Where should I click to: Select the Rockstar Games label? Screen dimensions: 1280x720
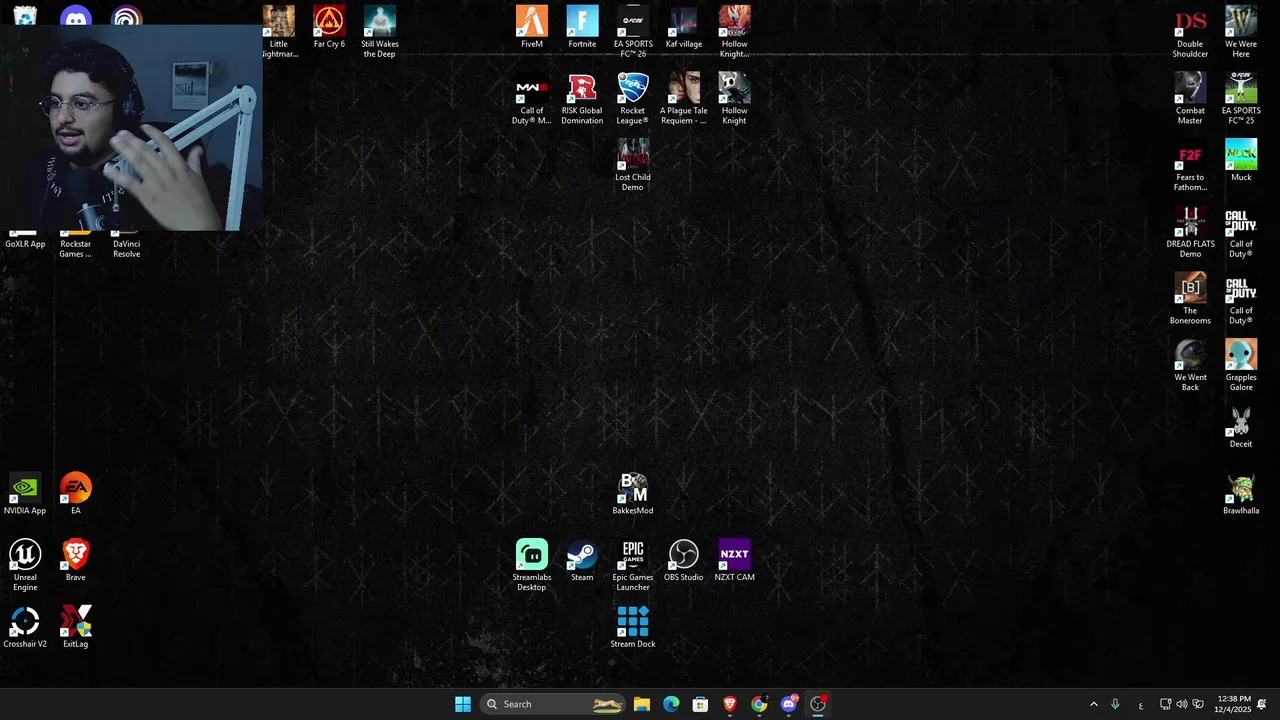(x=75, y=249)
